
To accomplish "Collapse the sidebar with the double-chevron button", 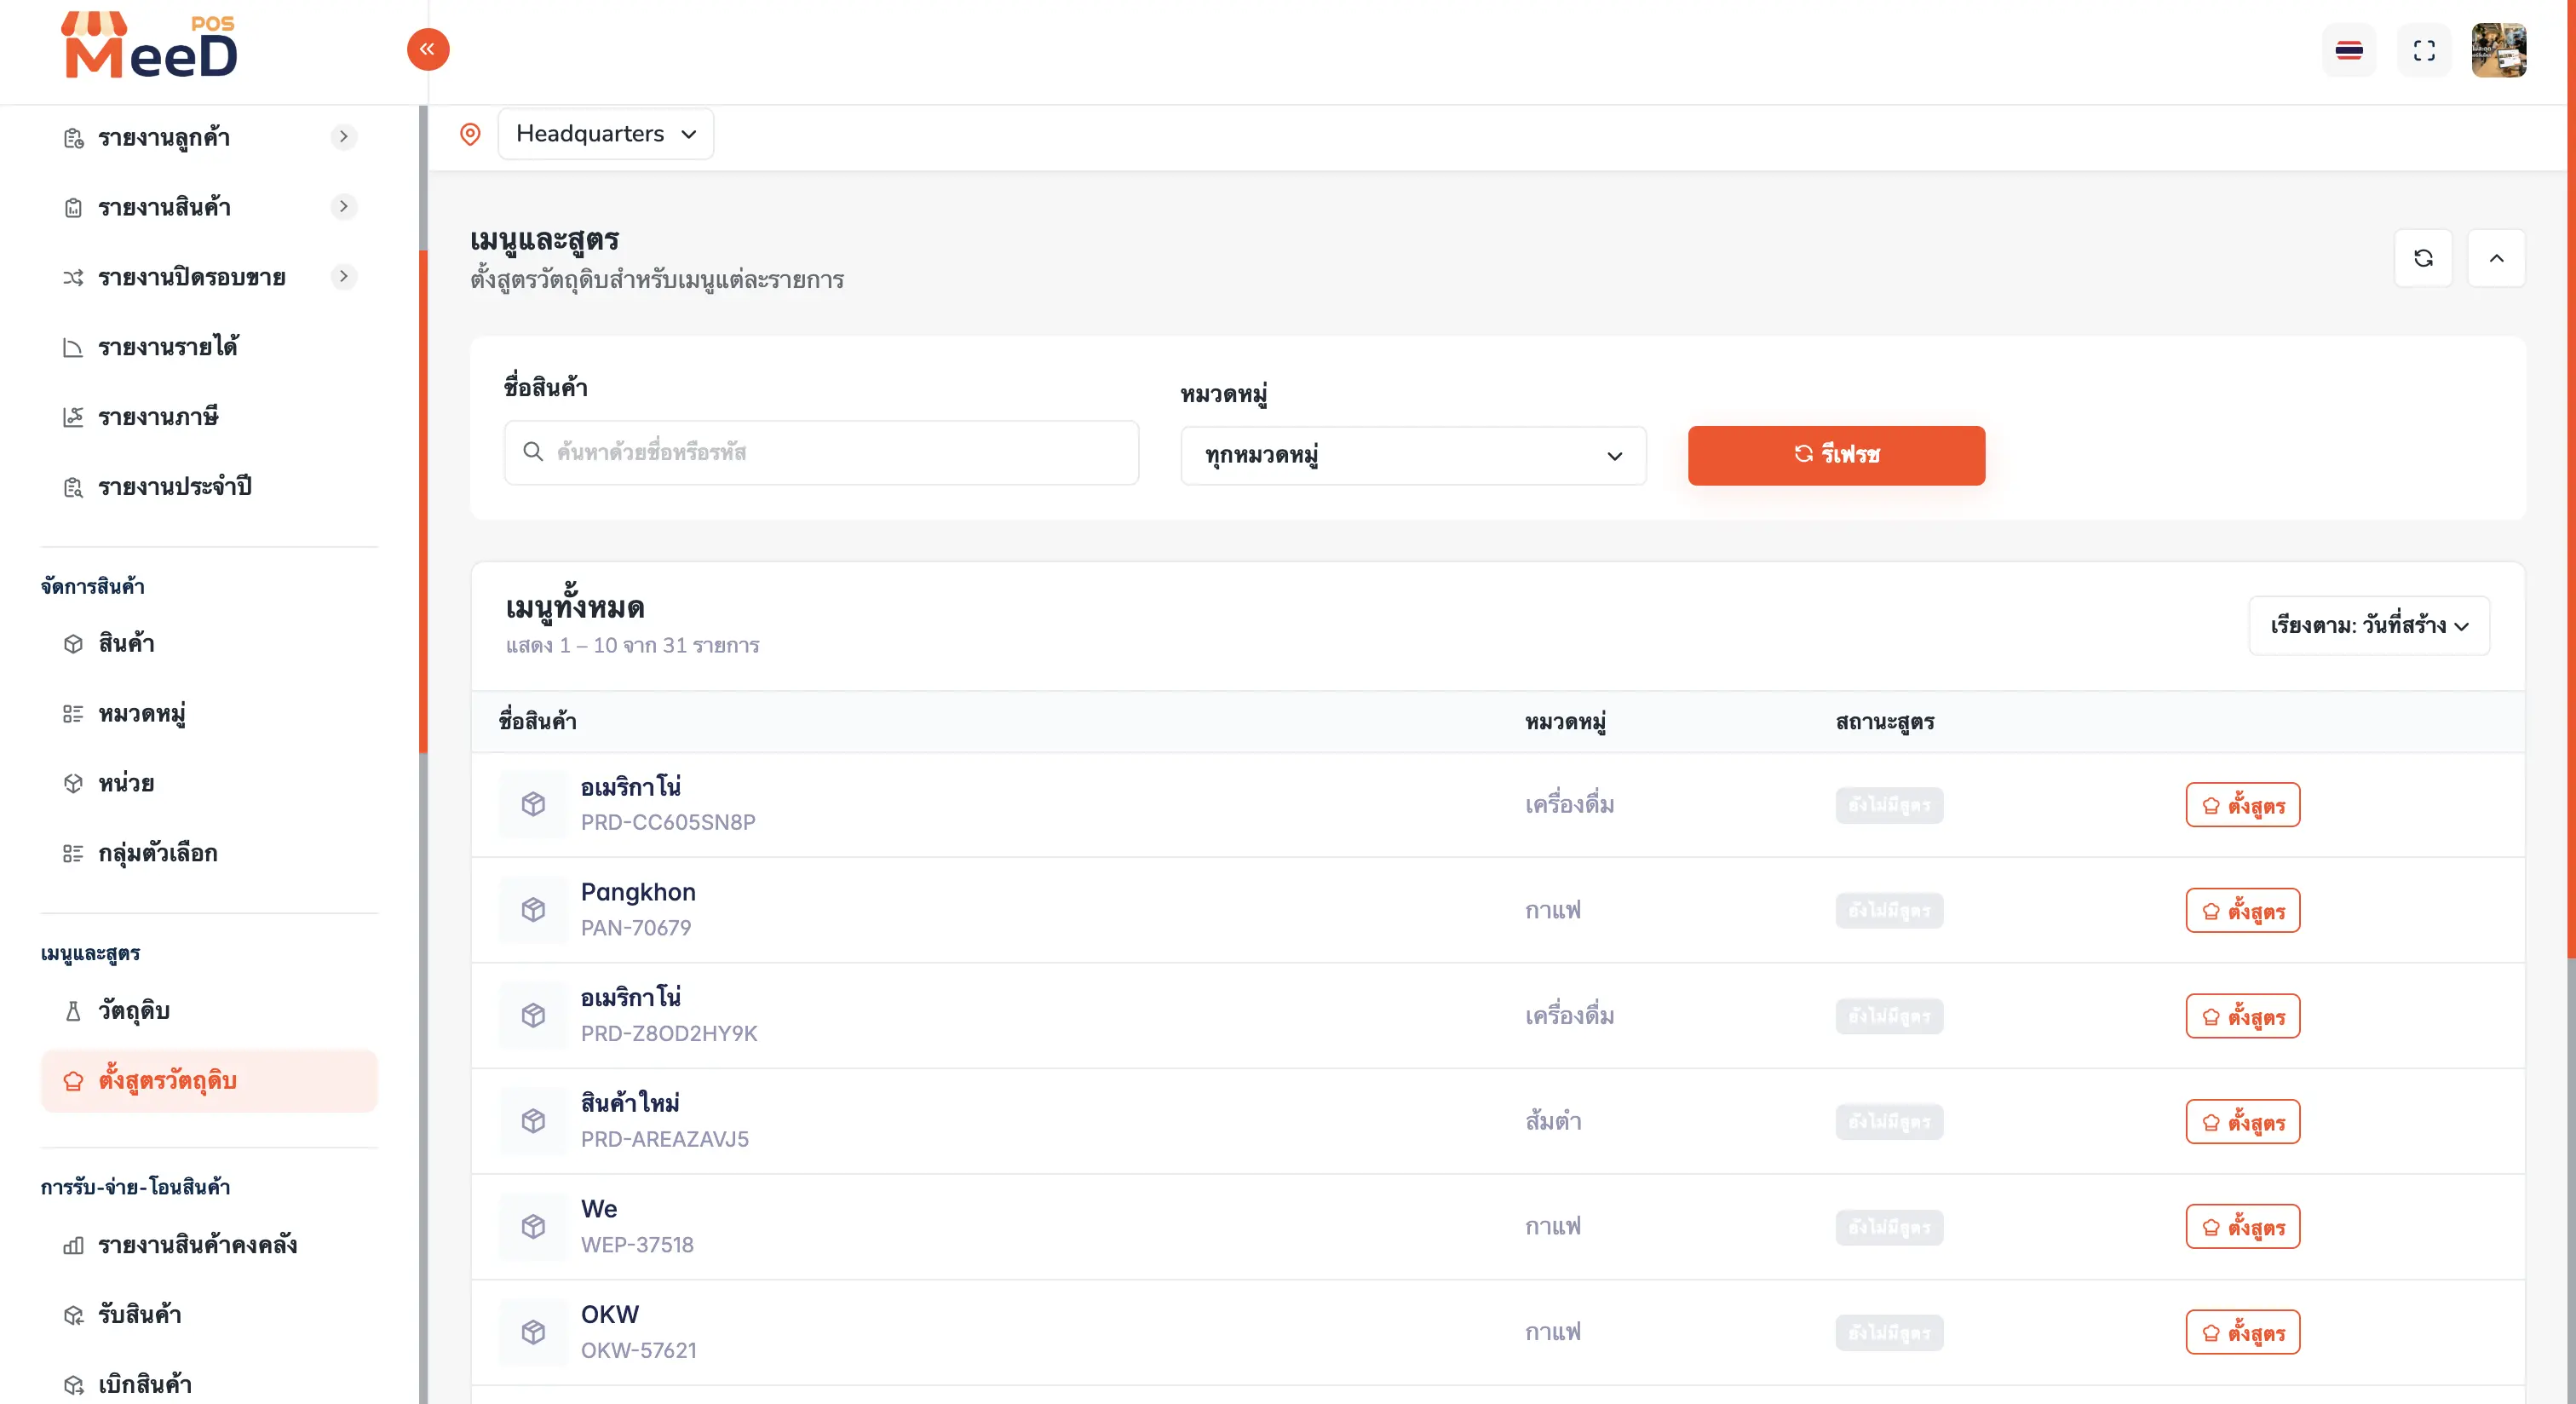I will pos(428,49).
